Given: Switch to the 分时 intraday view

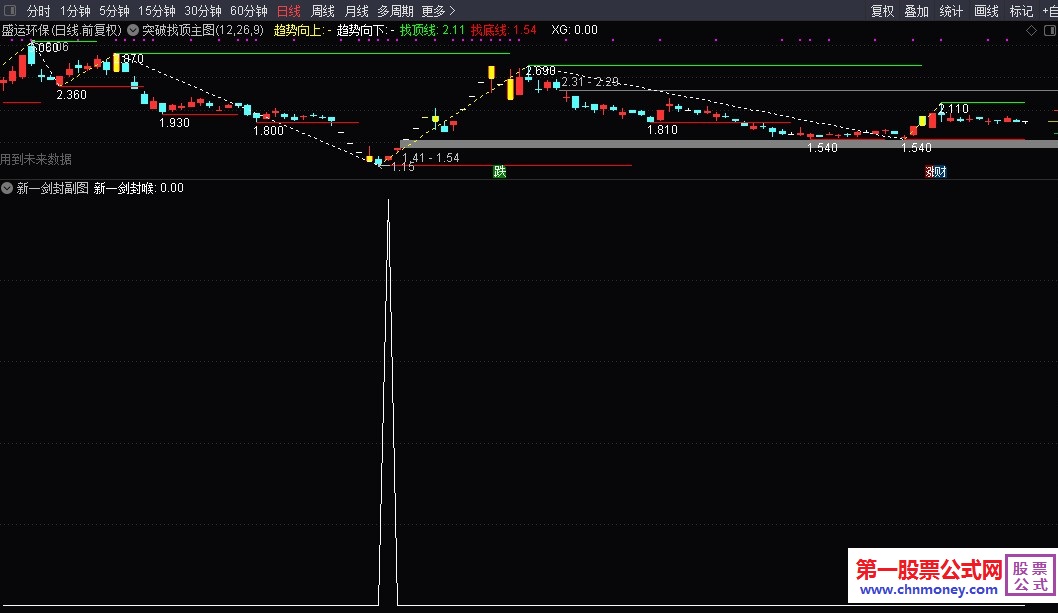Looking at the screenshot, I should [38, 11].
